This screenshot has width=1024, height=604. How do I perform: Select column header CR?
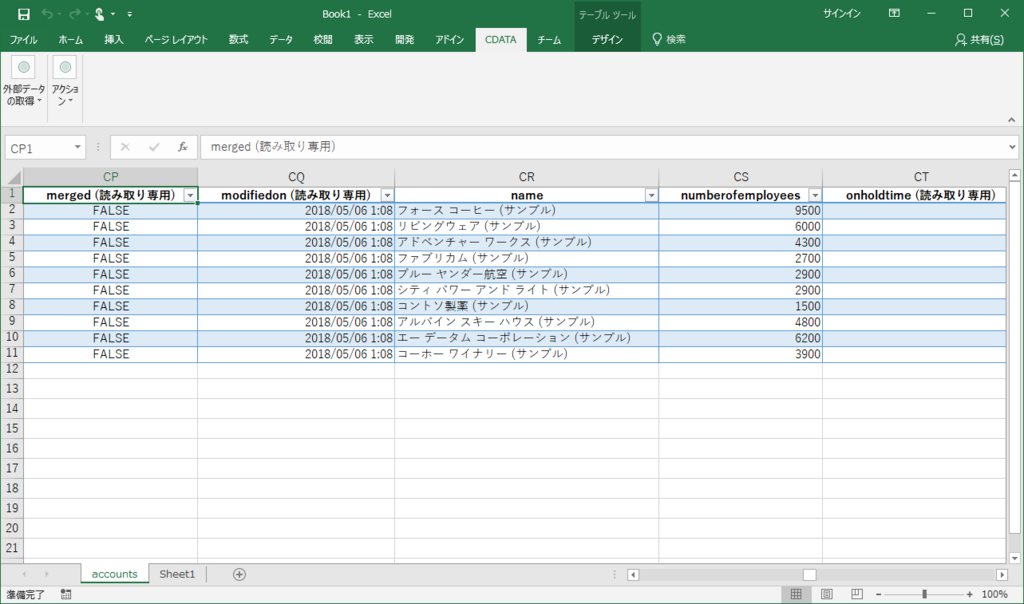(526, 177)
